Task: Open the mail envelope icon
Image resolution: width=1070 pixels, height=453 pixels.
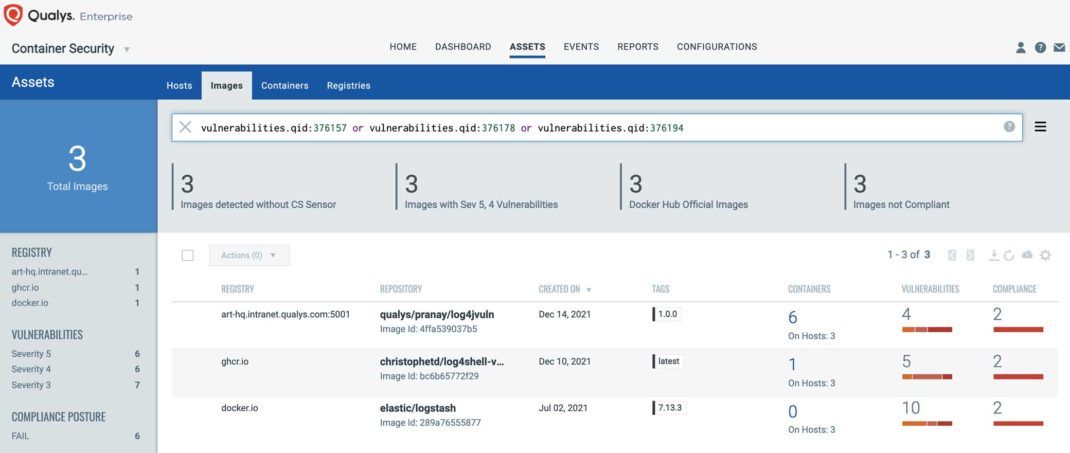Action: [x=1059, y=48]
